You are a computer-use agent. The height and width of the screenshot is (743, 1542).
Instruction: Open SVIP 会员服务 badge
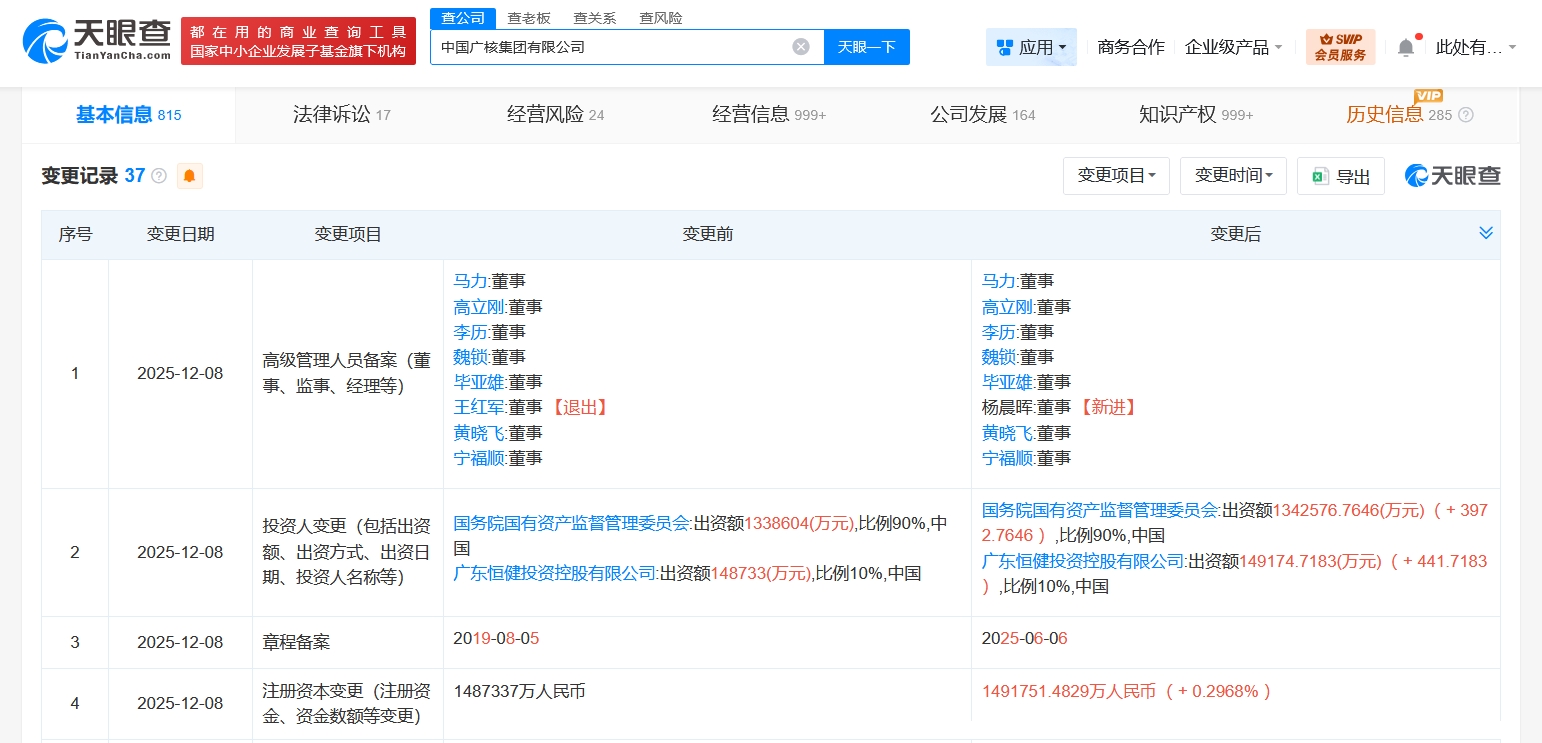pos(1340,47)
